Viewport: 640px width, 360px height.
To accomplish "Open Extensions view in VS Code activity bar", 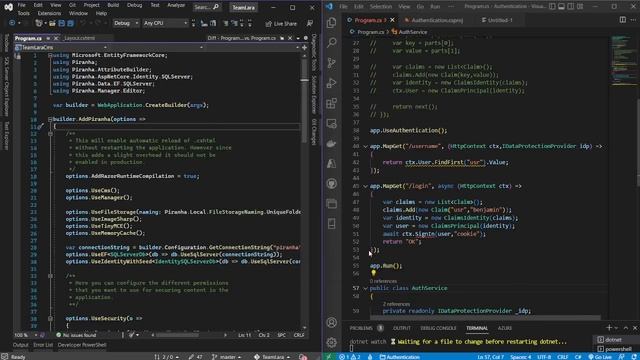I will 331,103.
